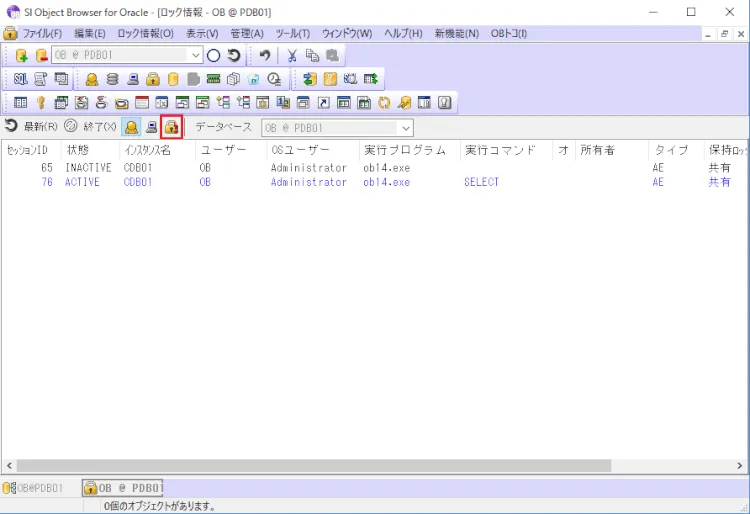Restore the inner MDI child window

724,34
